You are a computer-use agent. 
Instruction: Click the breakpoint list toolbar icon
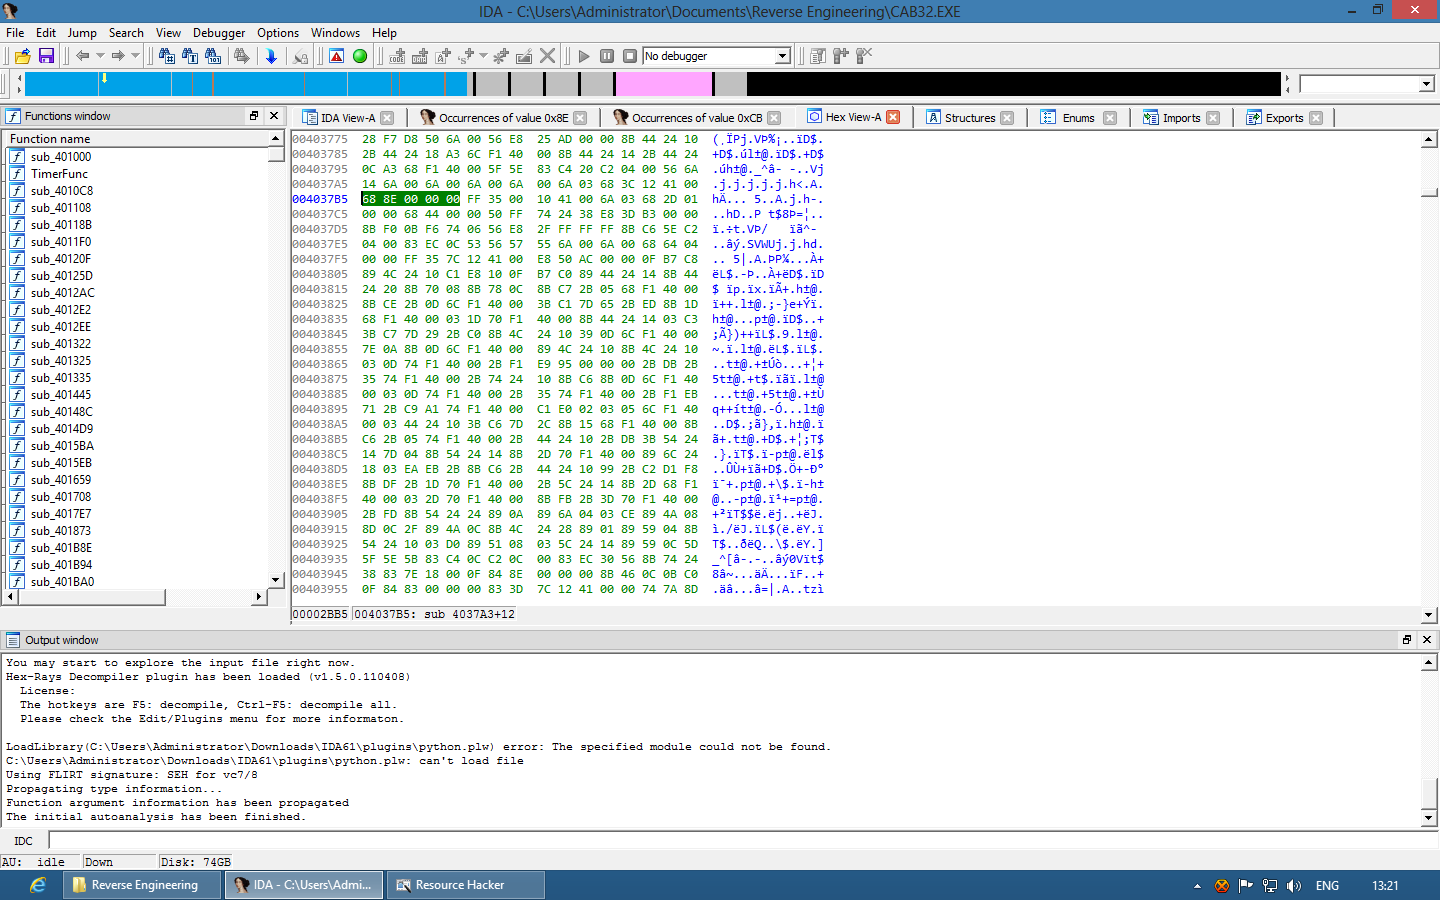pyautogui.click(x=818, y=56)
